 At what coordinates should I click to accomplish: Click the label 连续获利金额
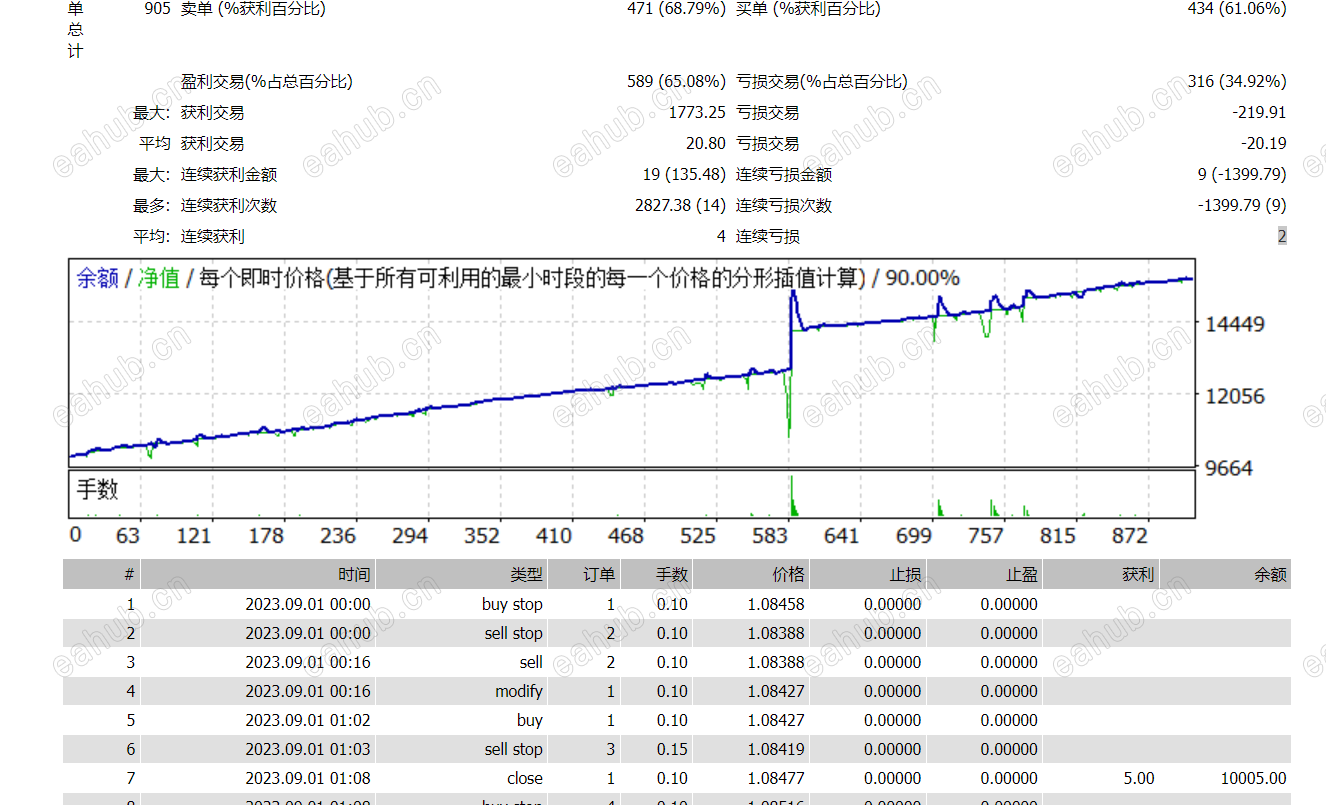(229, 175)
